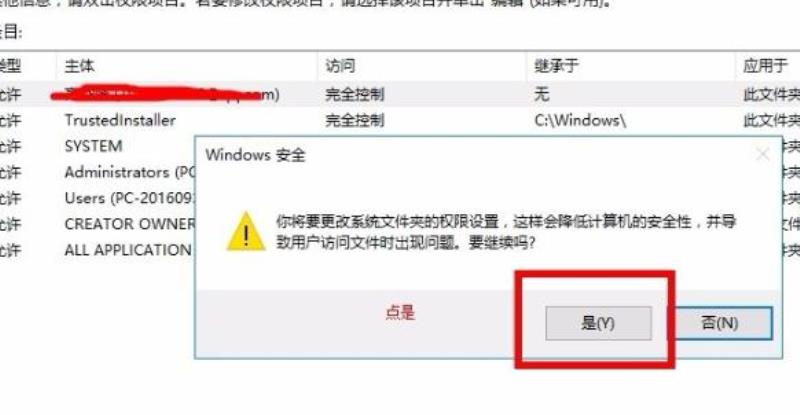Close the Windows 安全 dialog
Image resolution: width=800 pixels, height=415 pixels.
click(x=763, y=154)
